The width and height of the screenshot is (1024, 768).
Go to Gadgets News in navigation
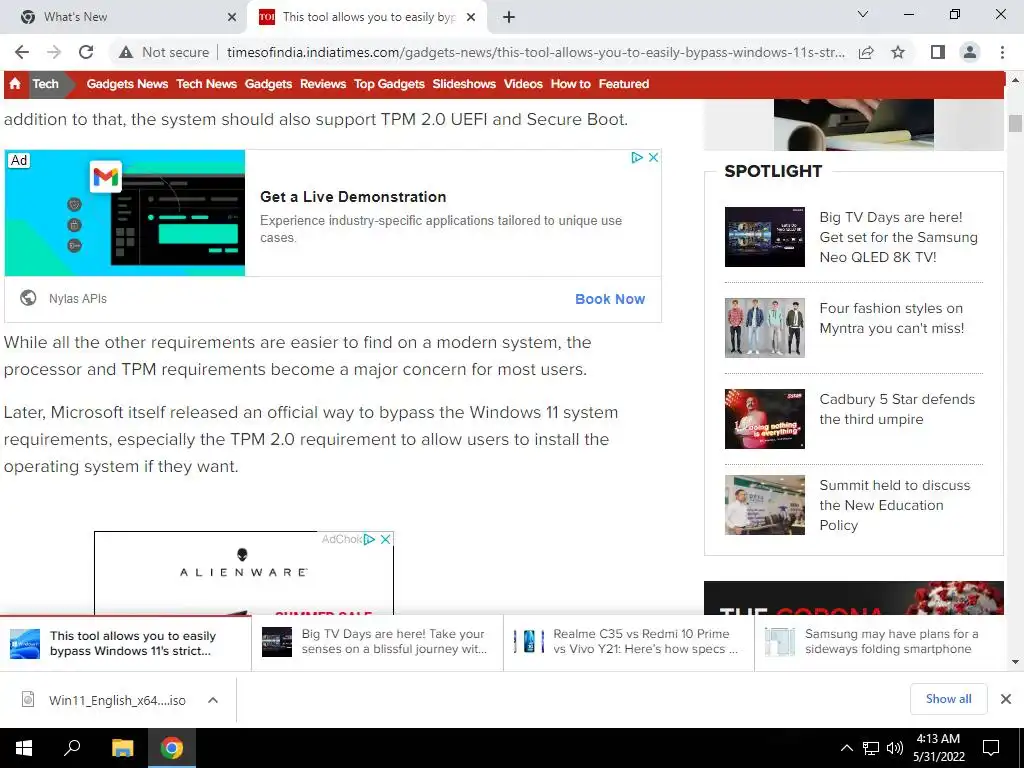(x=127, y=84)
